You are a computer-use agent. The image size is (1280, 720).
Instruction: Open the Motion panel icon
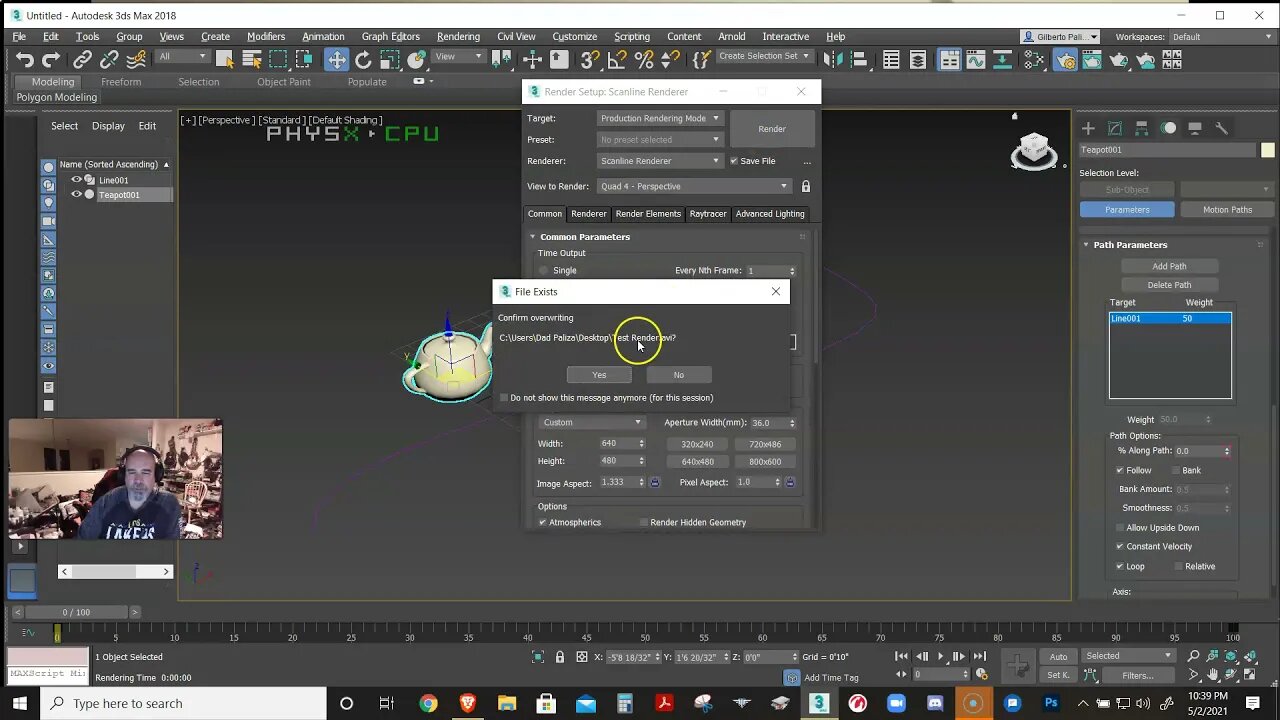[x=1168, y=128]
